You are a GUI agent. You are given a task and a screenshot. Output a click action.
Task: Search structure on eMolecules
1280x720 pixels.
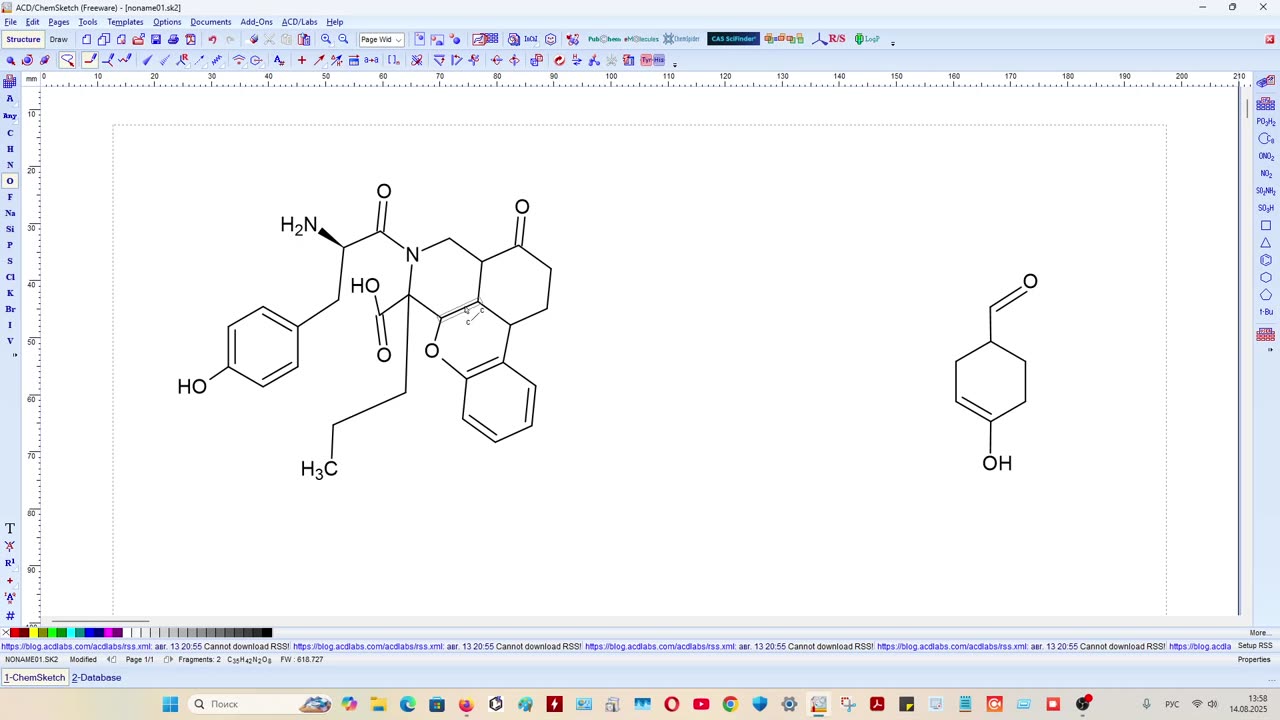[x=641, y=39]
